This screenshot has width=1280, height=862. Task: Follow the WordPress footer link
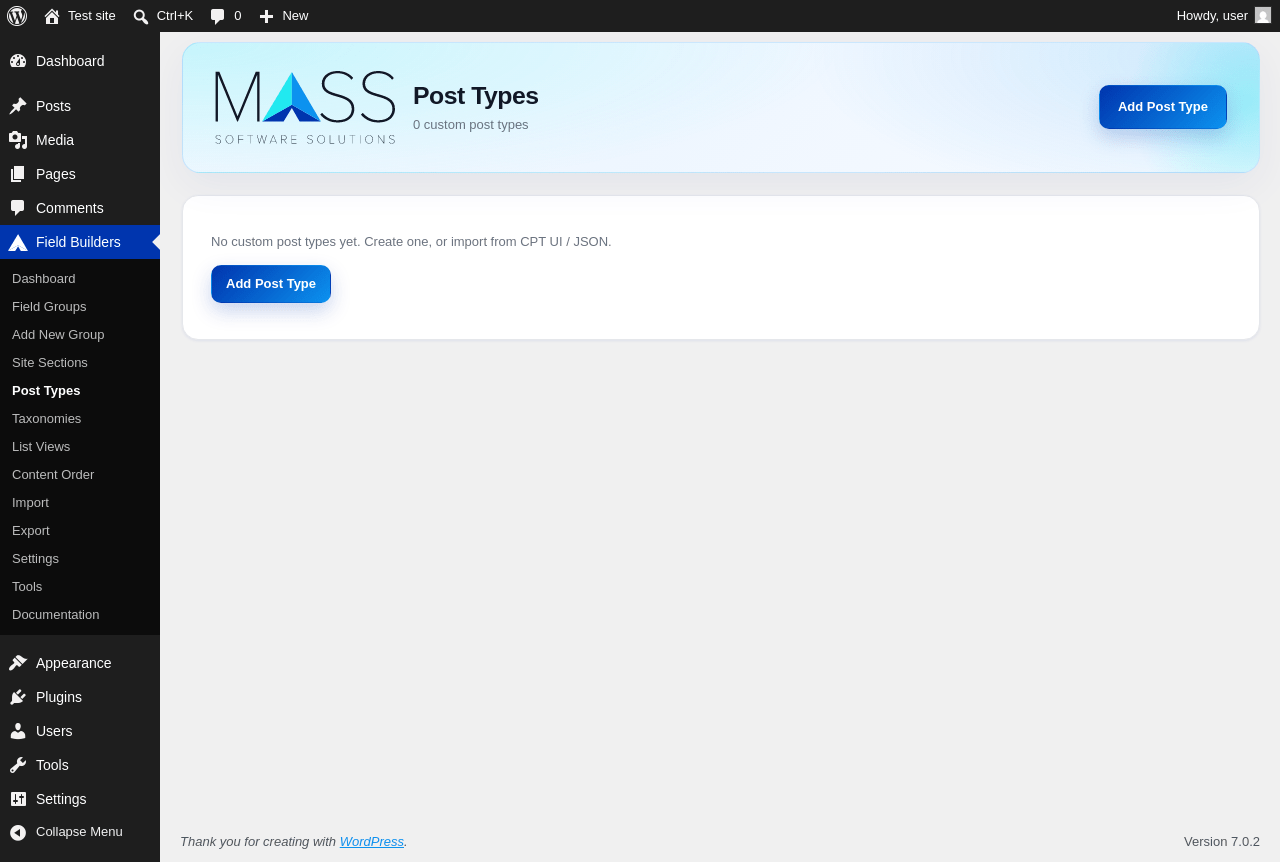(x=372, y=841)
